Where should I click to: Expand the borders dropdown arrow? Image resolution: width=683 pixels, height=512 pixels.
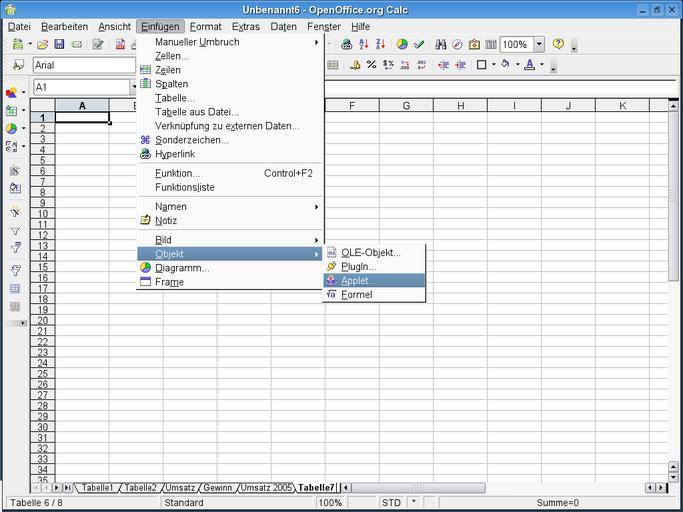[493, 65]
